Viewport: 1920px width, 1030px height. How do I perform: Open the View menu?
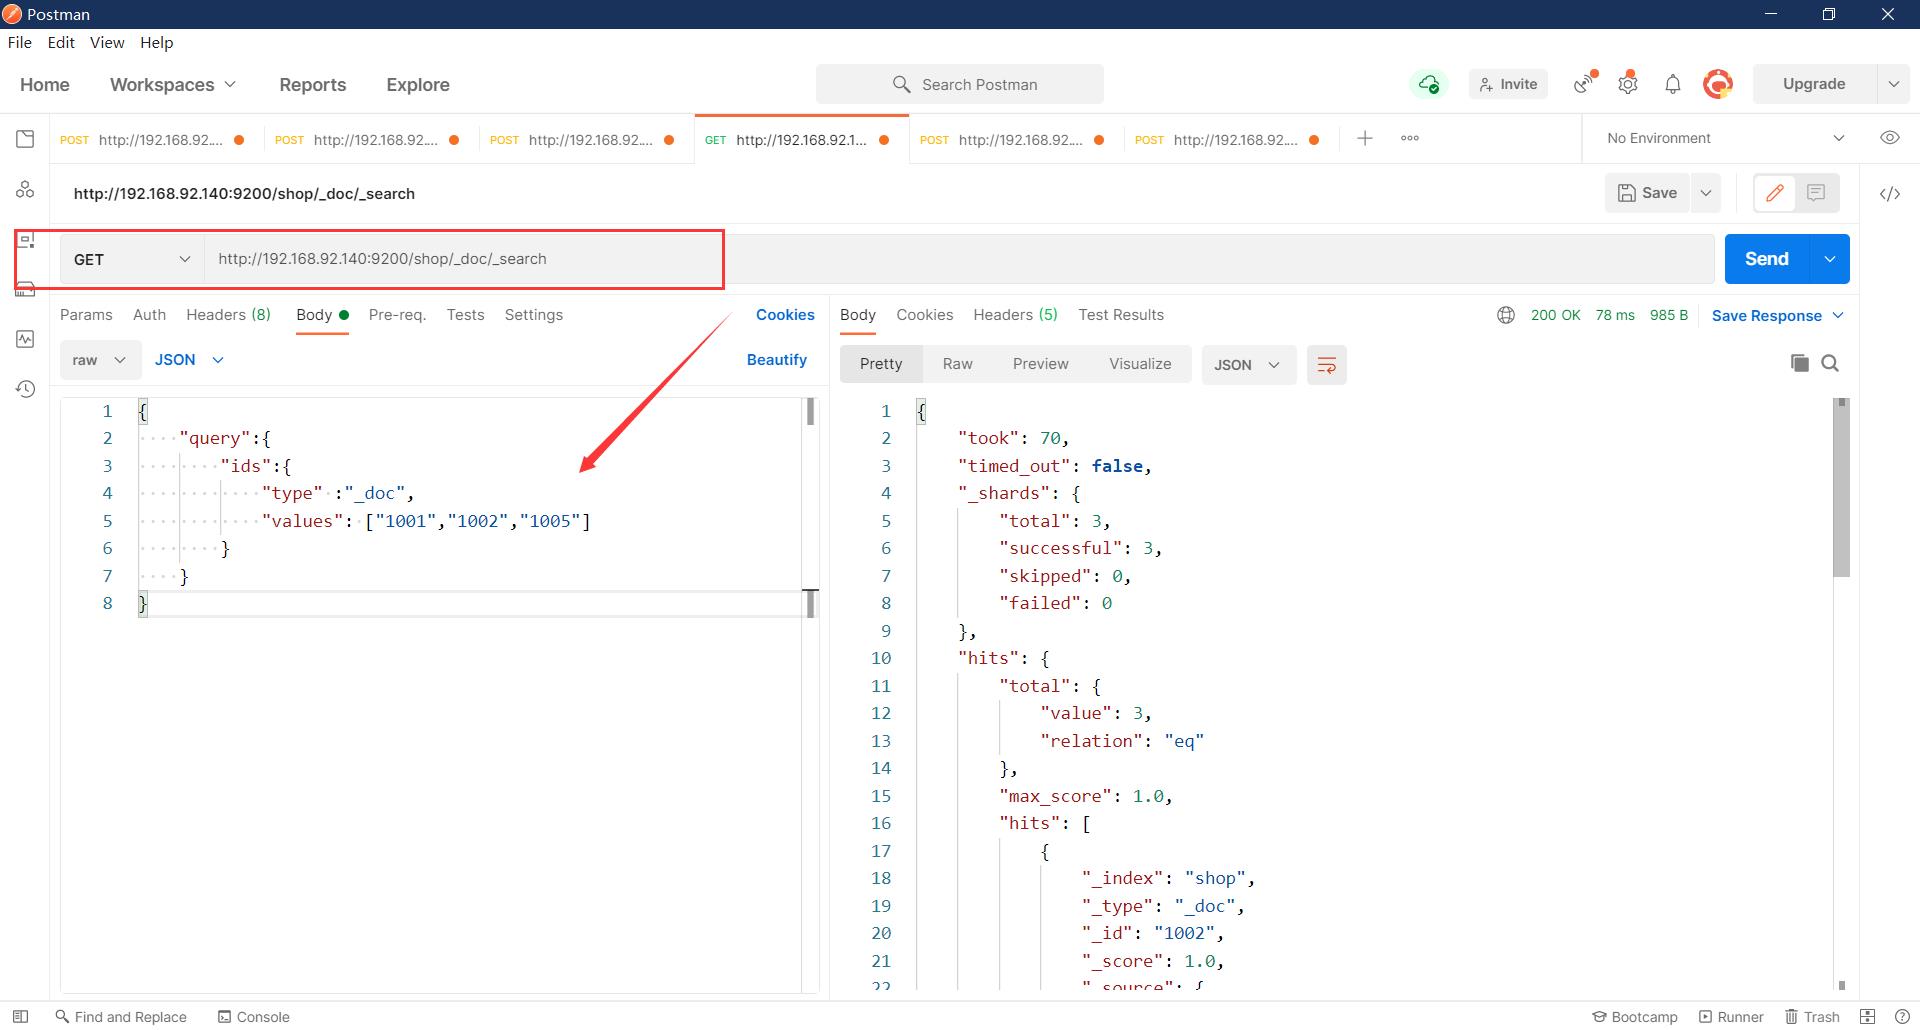coord(107,42)
